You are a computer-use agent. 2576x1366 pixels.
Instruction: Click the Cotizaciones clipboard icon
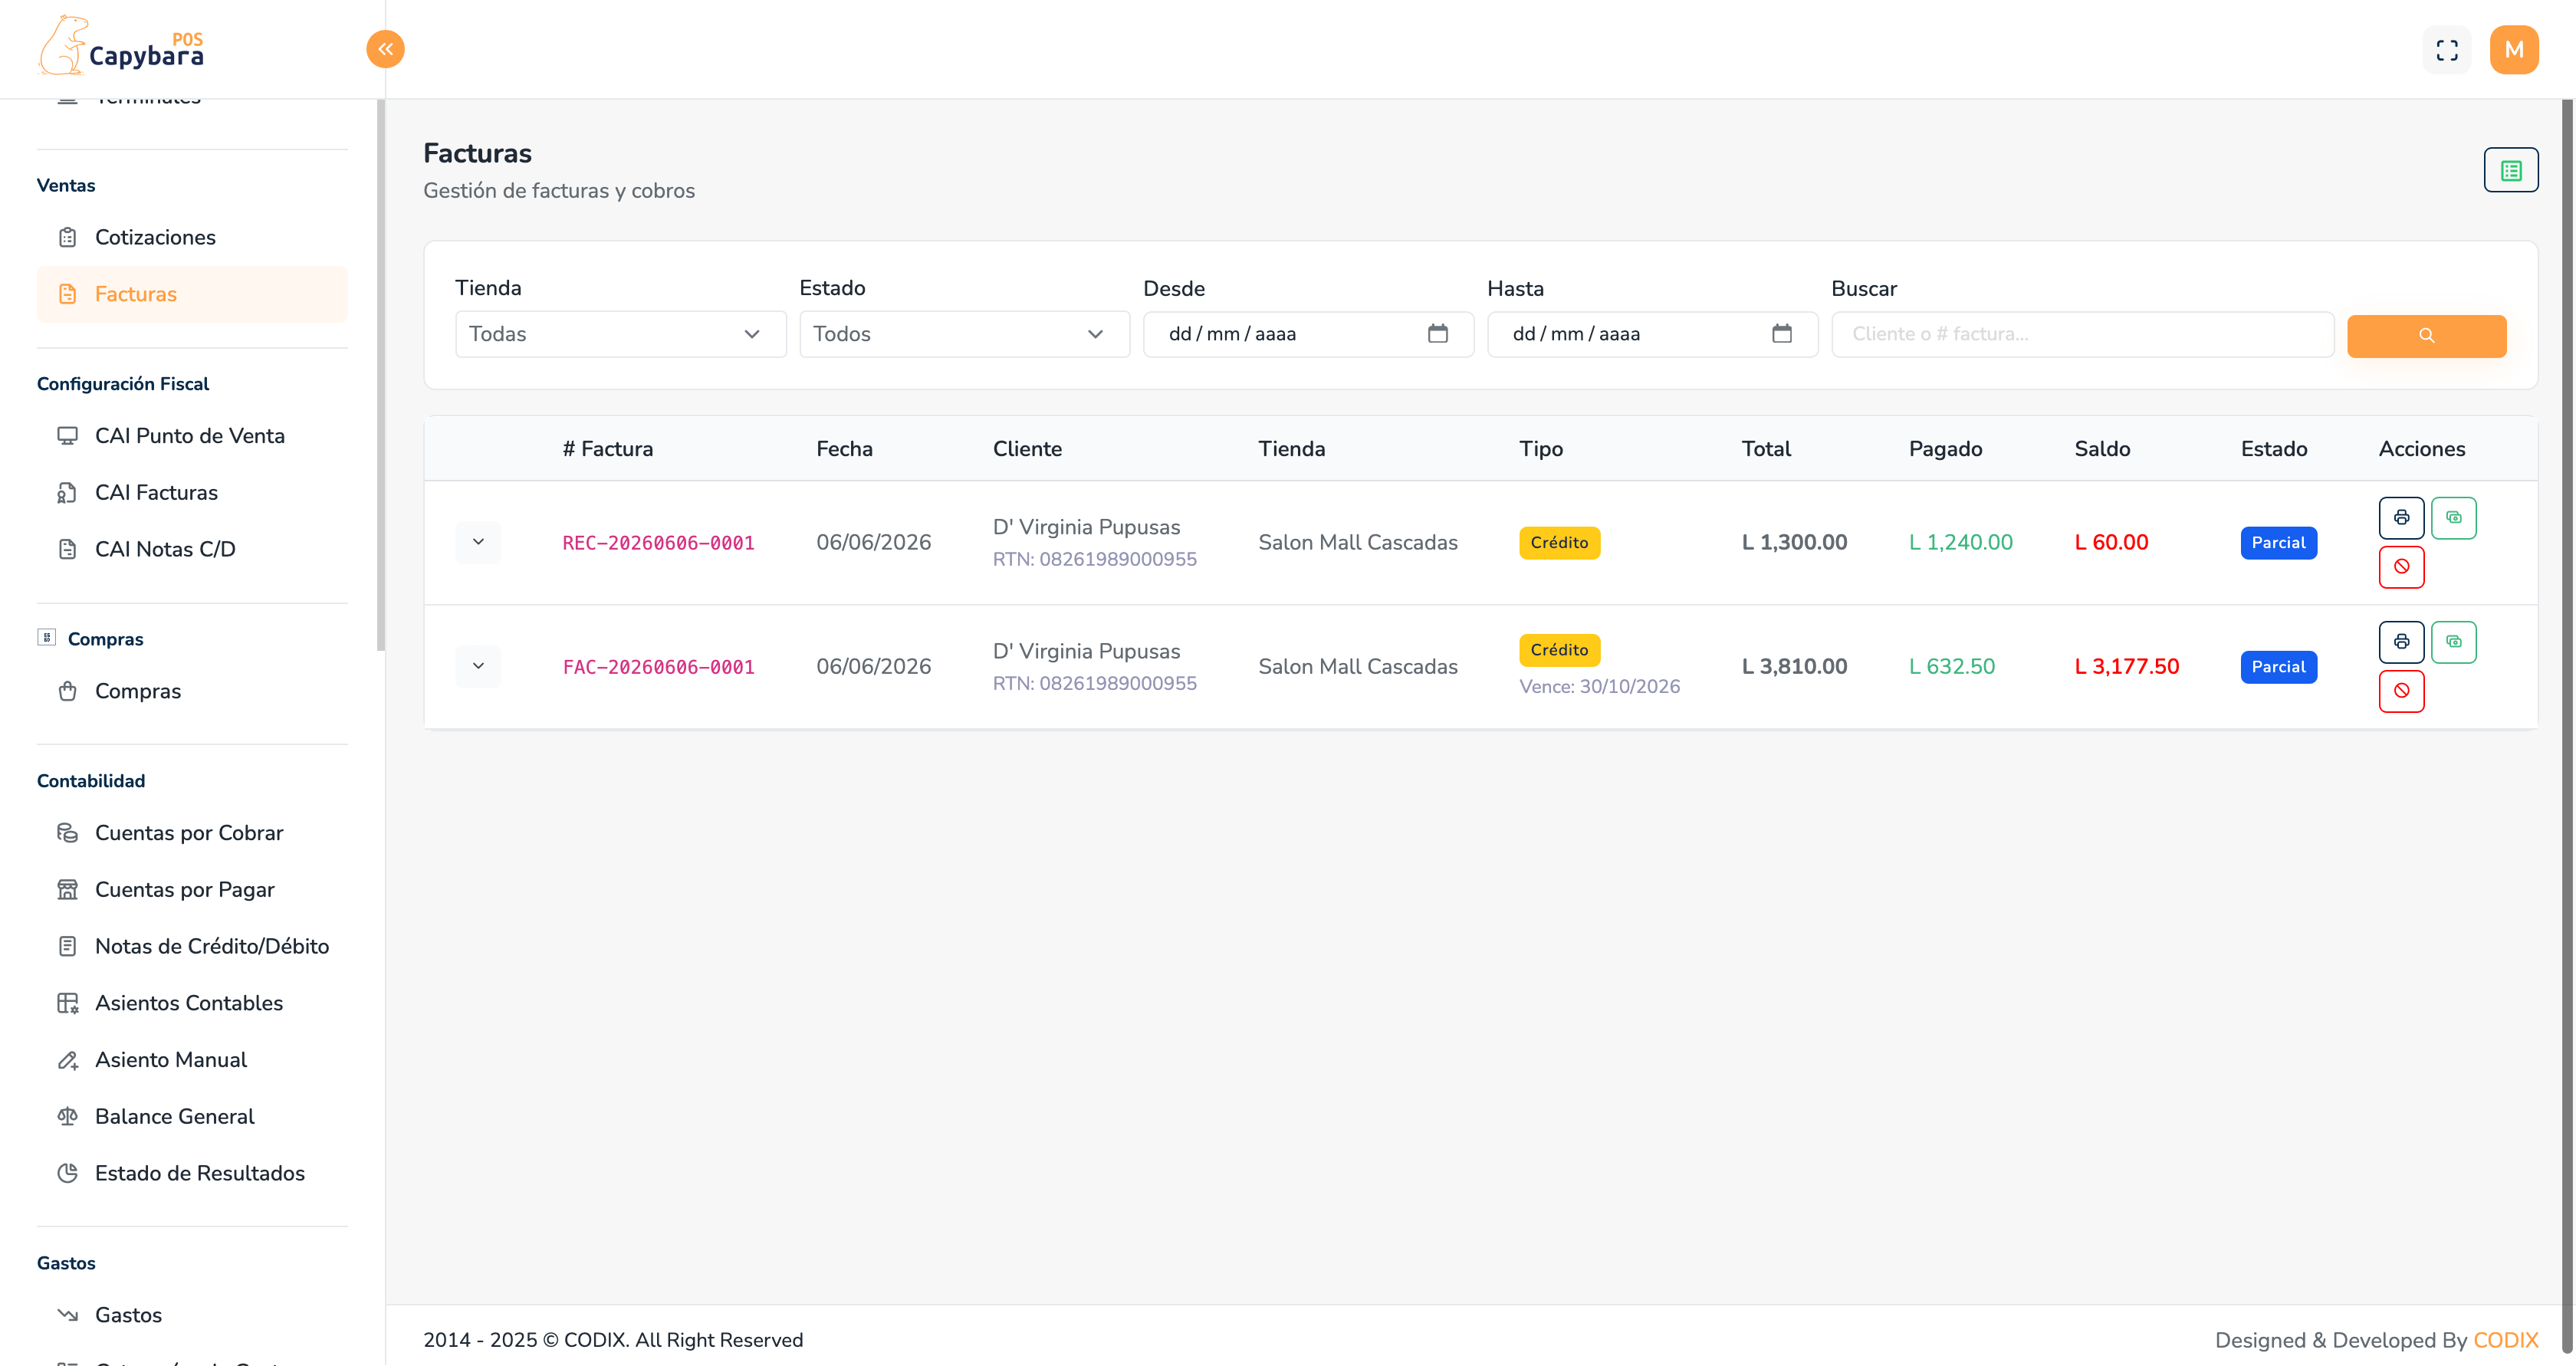[67, 238]
